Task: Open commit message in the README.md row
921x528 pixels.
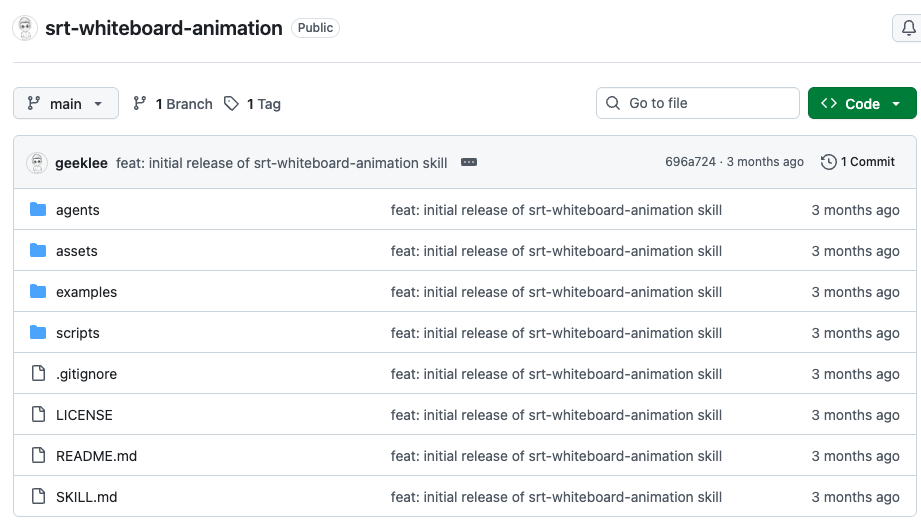Action: (x=556, y=456)
